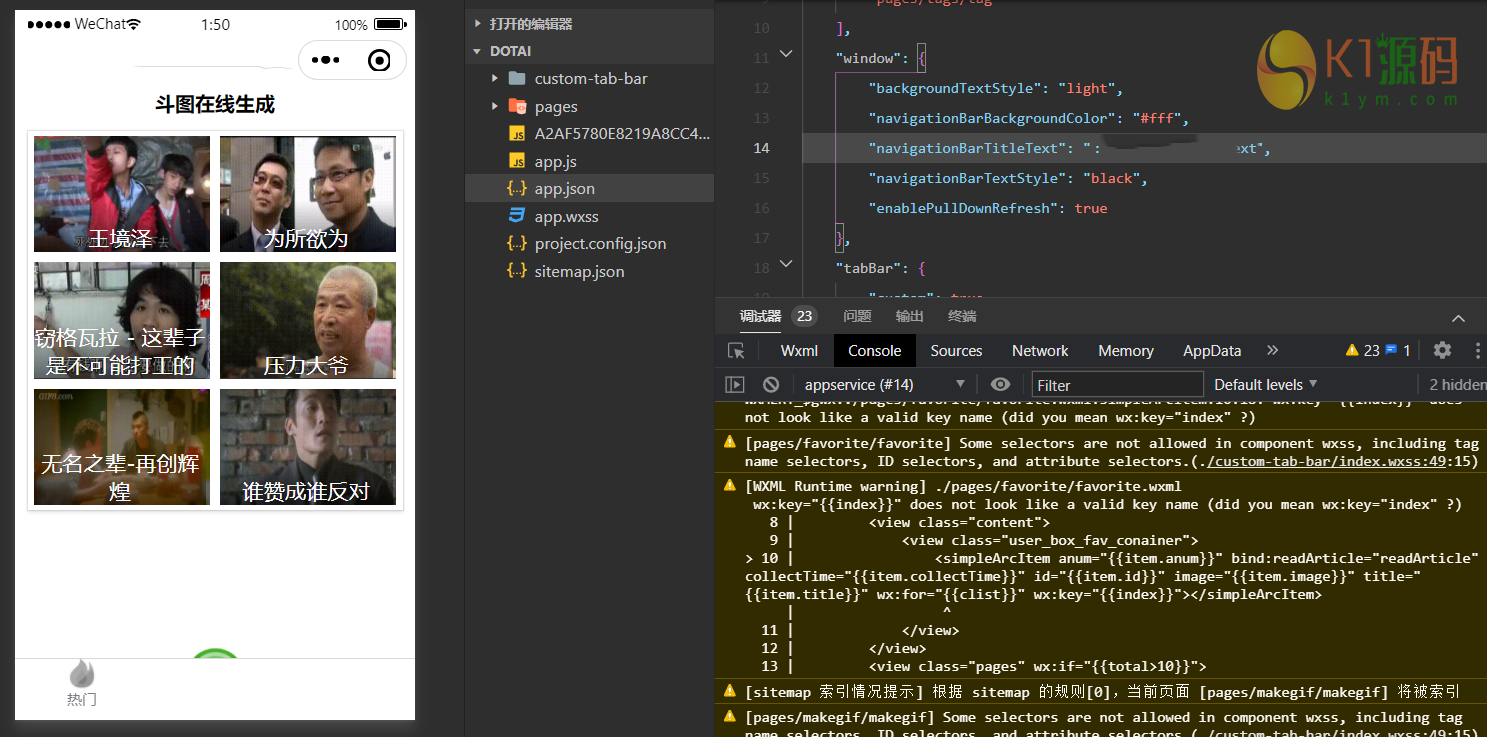Click the flame icon on the 热门 tab

pyautogui.click(x=82, y=674)
